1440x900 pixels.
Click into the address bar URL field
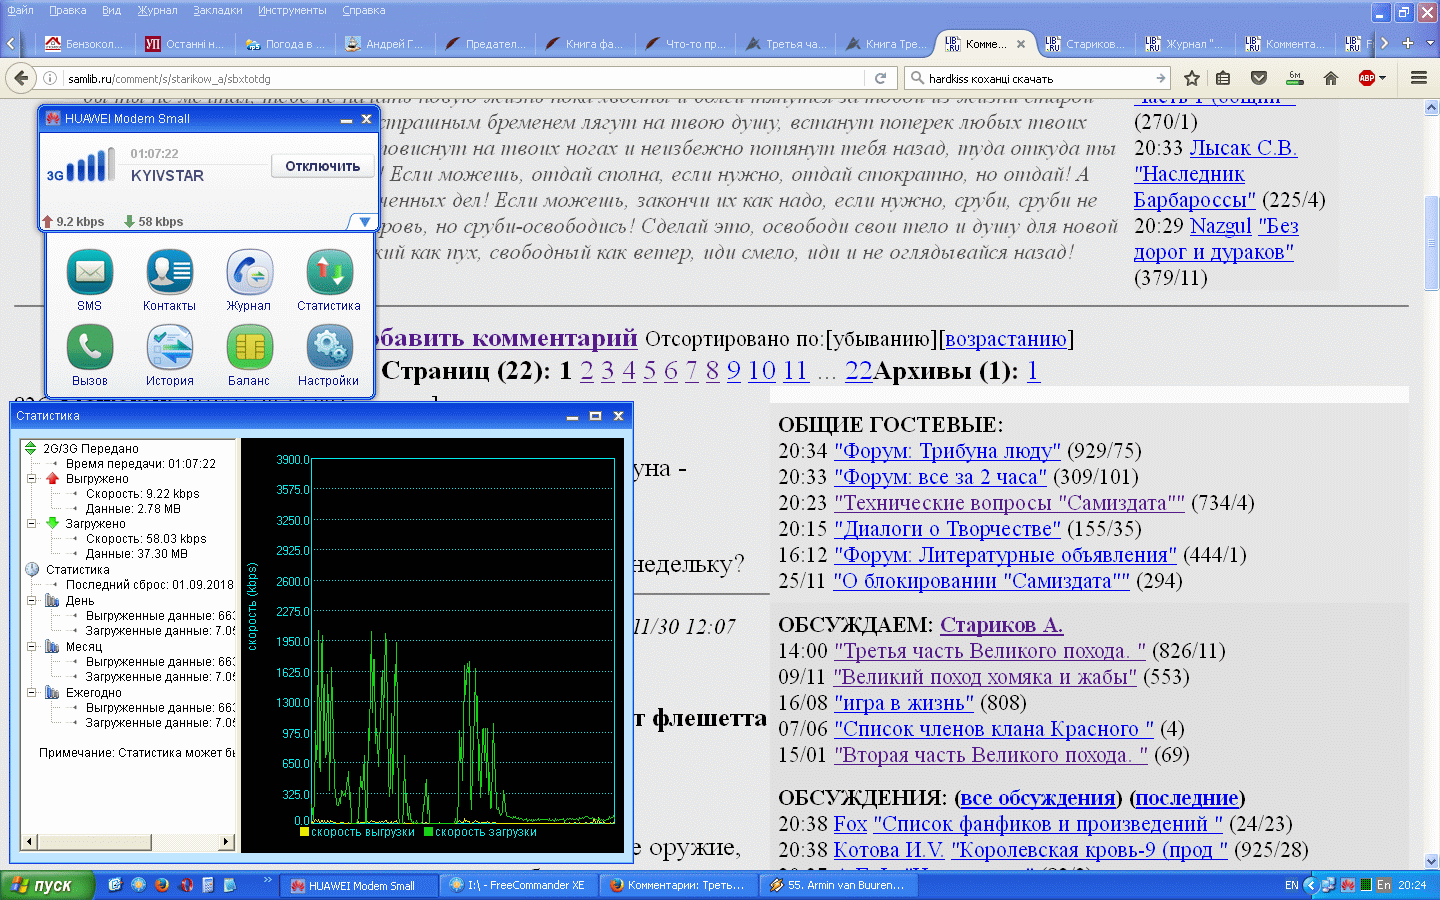[x=465, y=78]
